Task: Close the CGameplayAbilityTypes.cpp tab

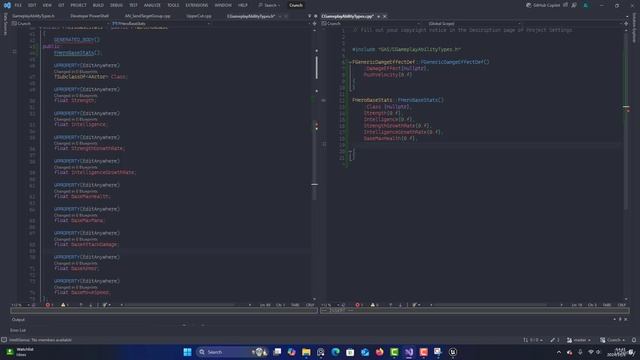Action: (x=384, y=17)
